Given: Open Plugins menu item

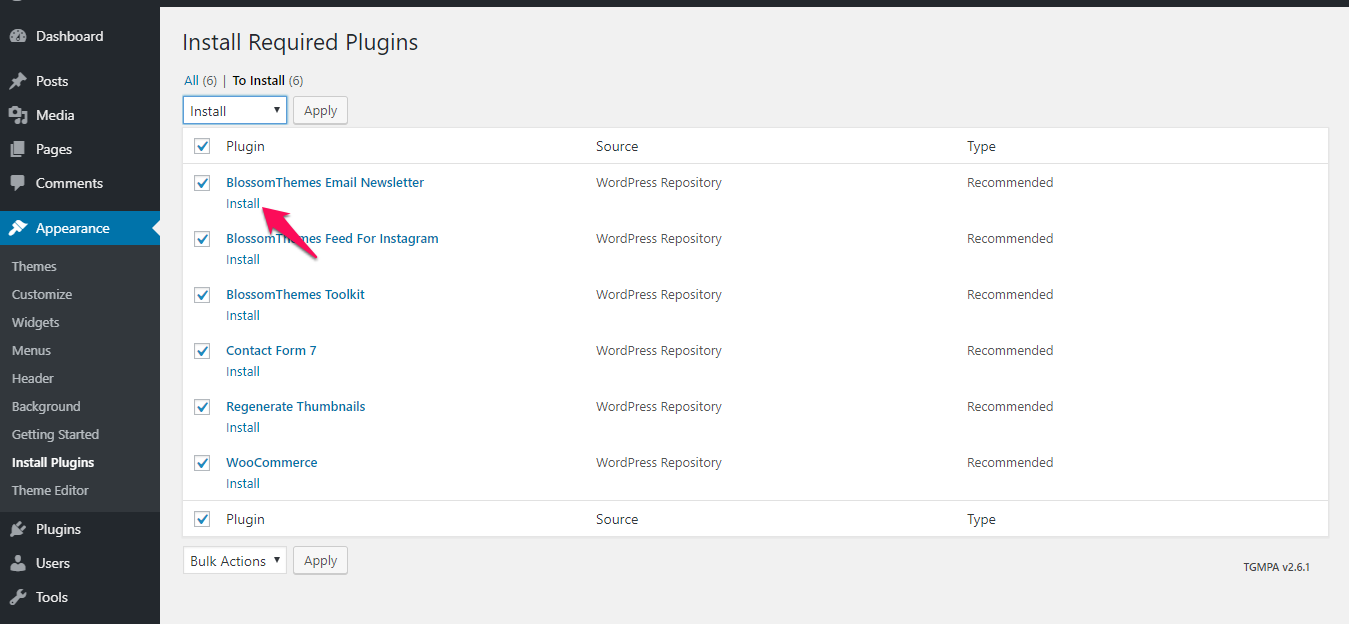Looking at the screenshot, I should coord(80,529).
